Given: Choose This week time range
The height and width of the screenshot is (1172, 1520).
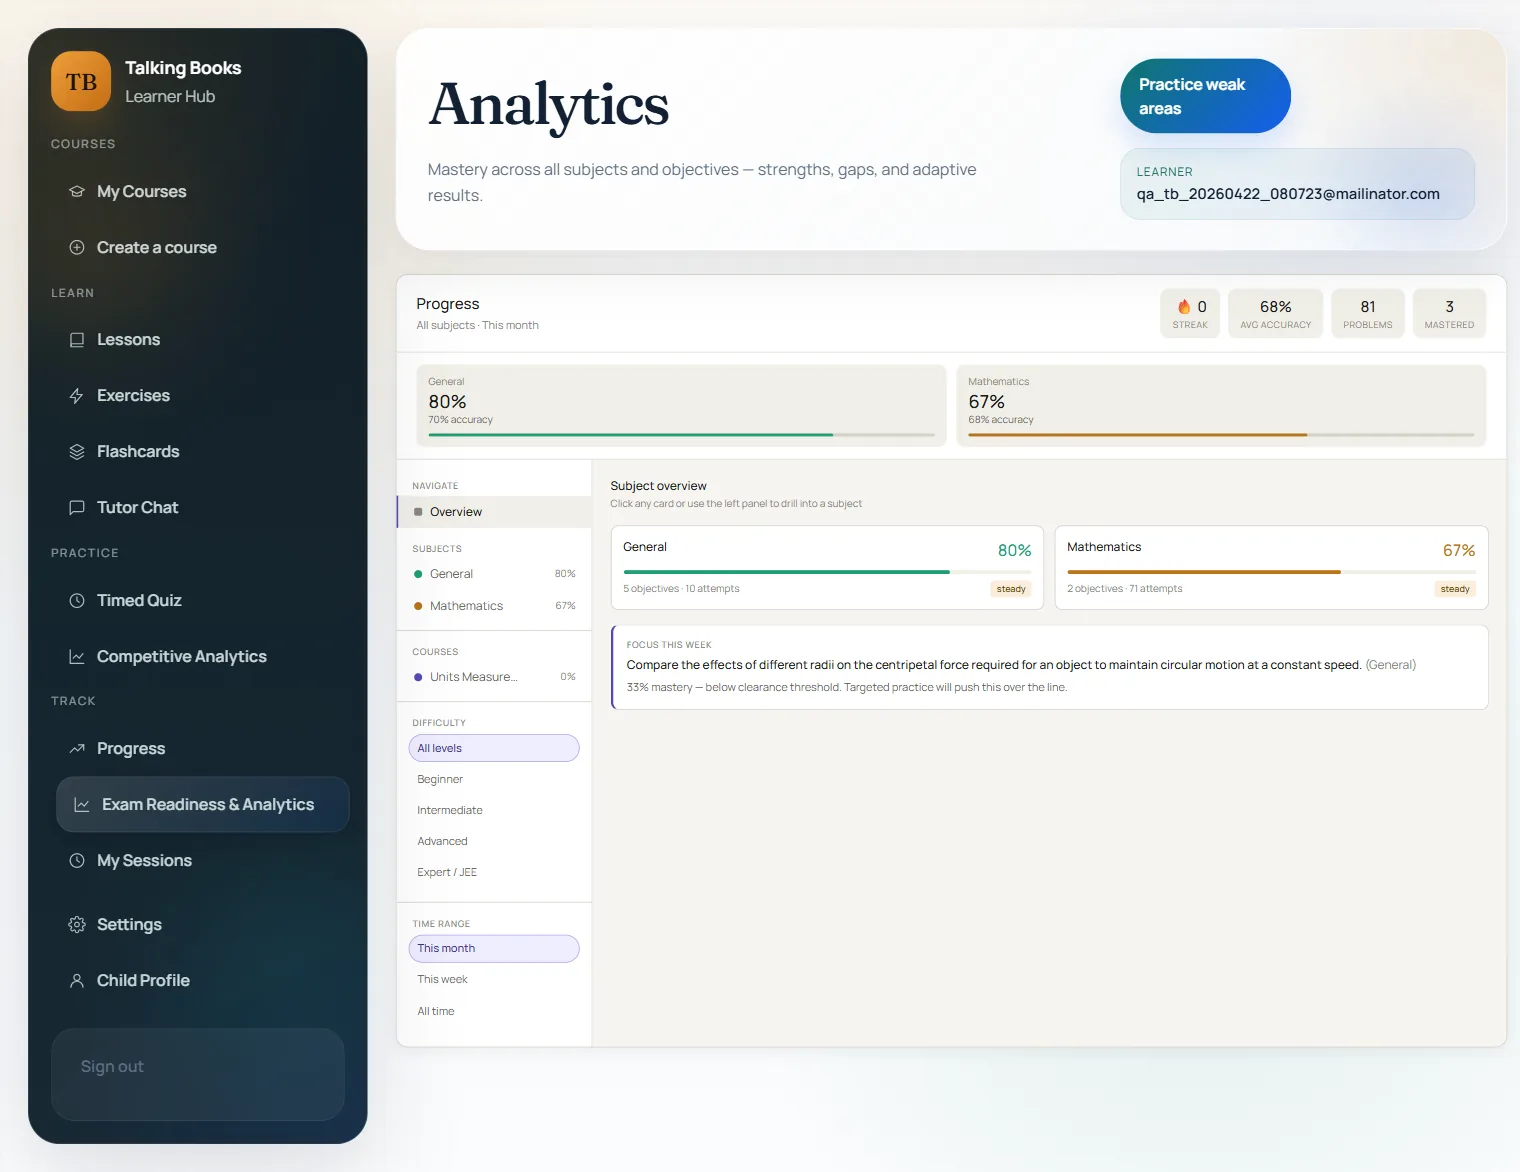Looking at the screenshot, I should [494, 979].
